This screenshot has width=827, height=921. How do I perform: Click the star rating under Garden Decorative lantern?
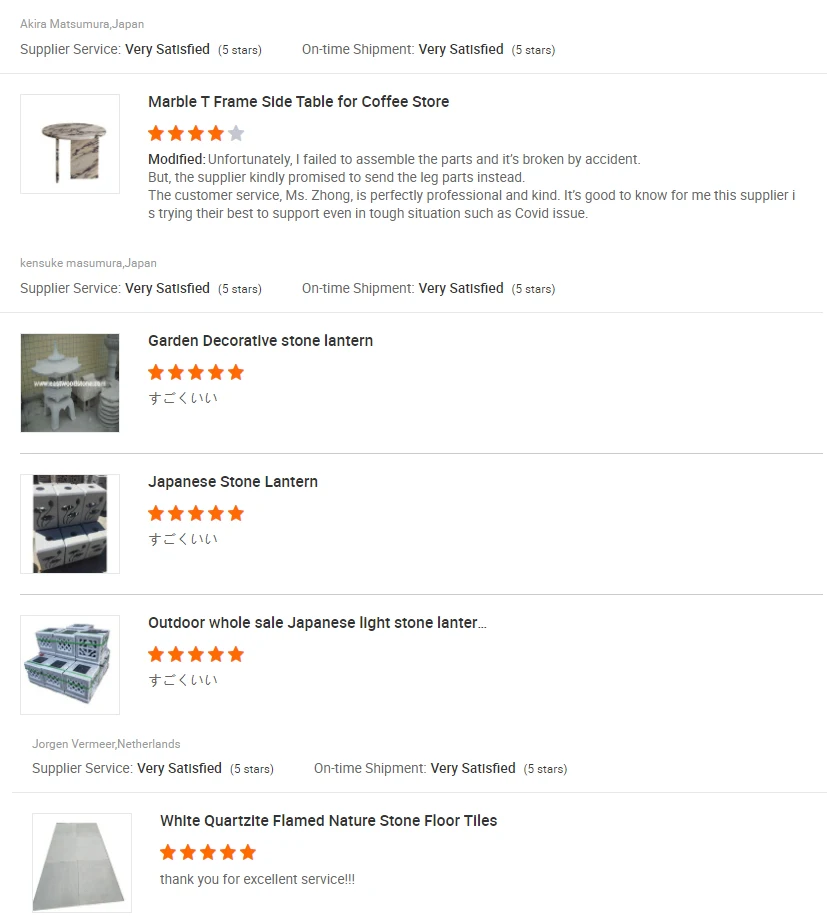(x=196, y=372)
